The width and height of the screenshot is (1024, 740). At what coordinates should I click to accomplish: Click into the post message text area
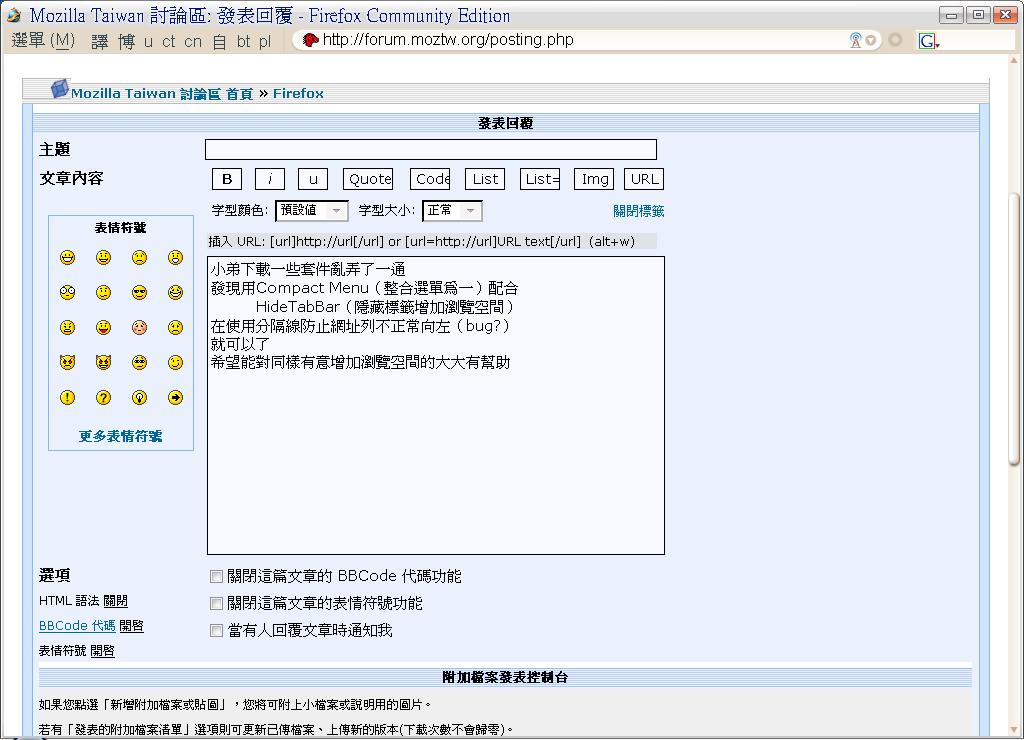click(436, 406)
